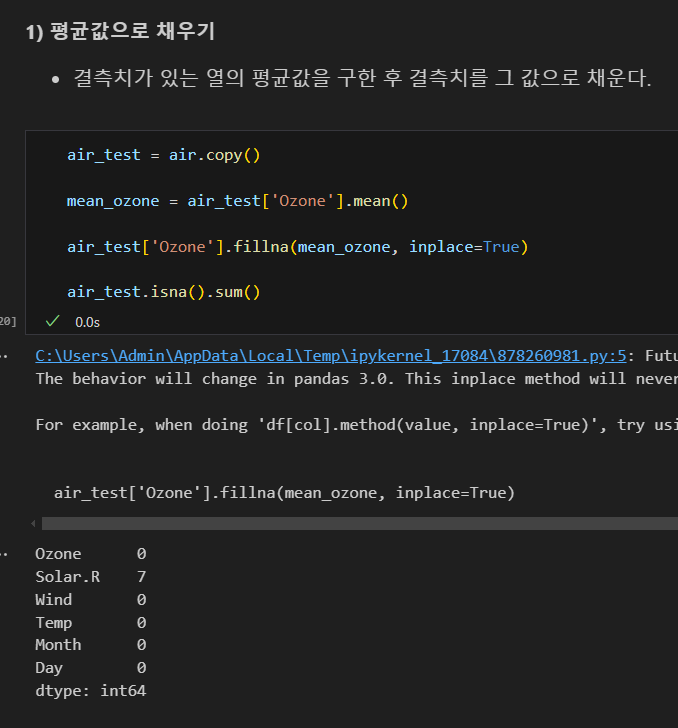Click the code line 'air_test = air.copy()'
The image size is (678, 728).
pyautogui.click(x=163, y=155)
